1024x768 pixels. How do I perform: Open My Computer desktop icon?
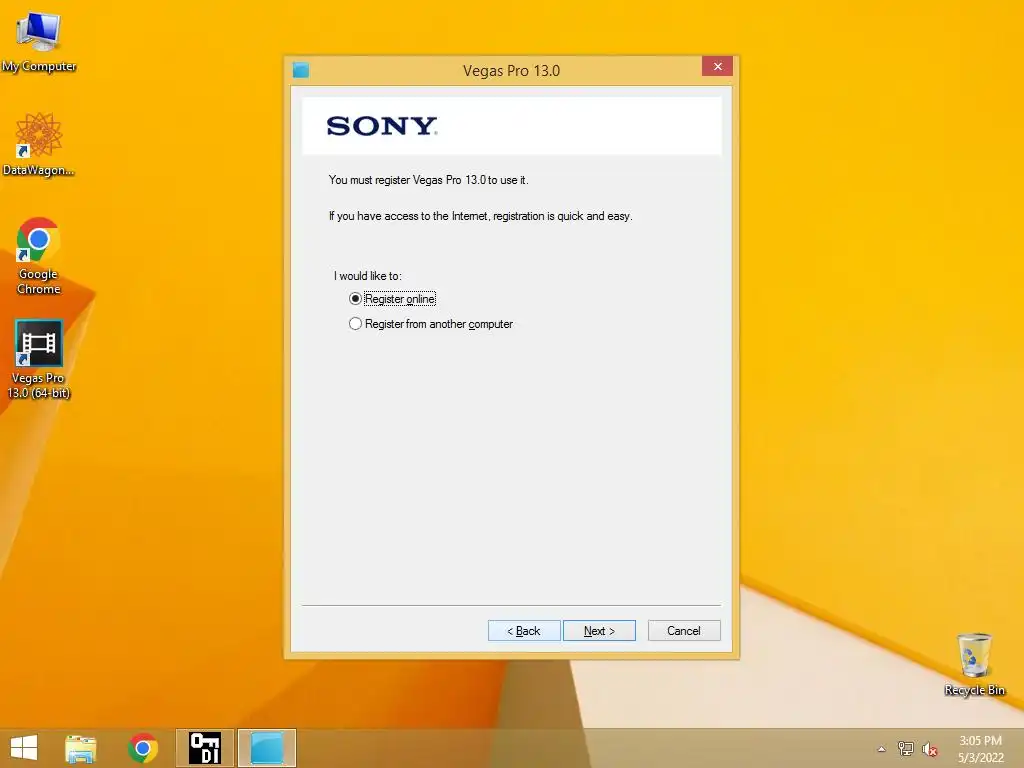coord(39,42)
